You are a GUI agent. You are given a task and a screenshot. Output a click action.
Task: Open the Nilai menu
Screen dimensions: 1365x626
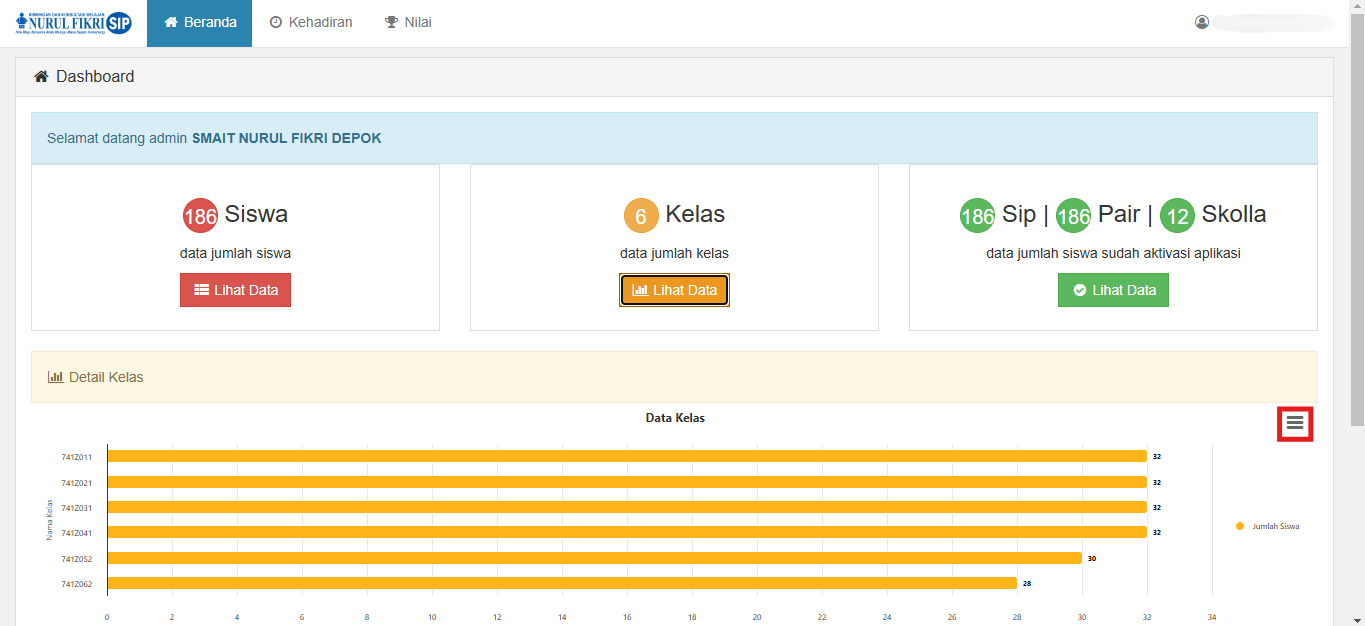pos(408,23)
